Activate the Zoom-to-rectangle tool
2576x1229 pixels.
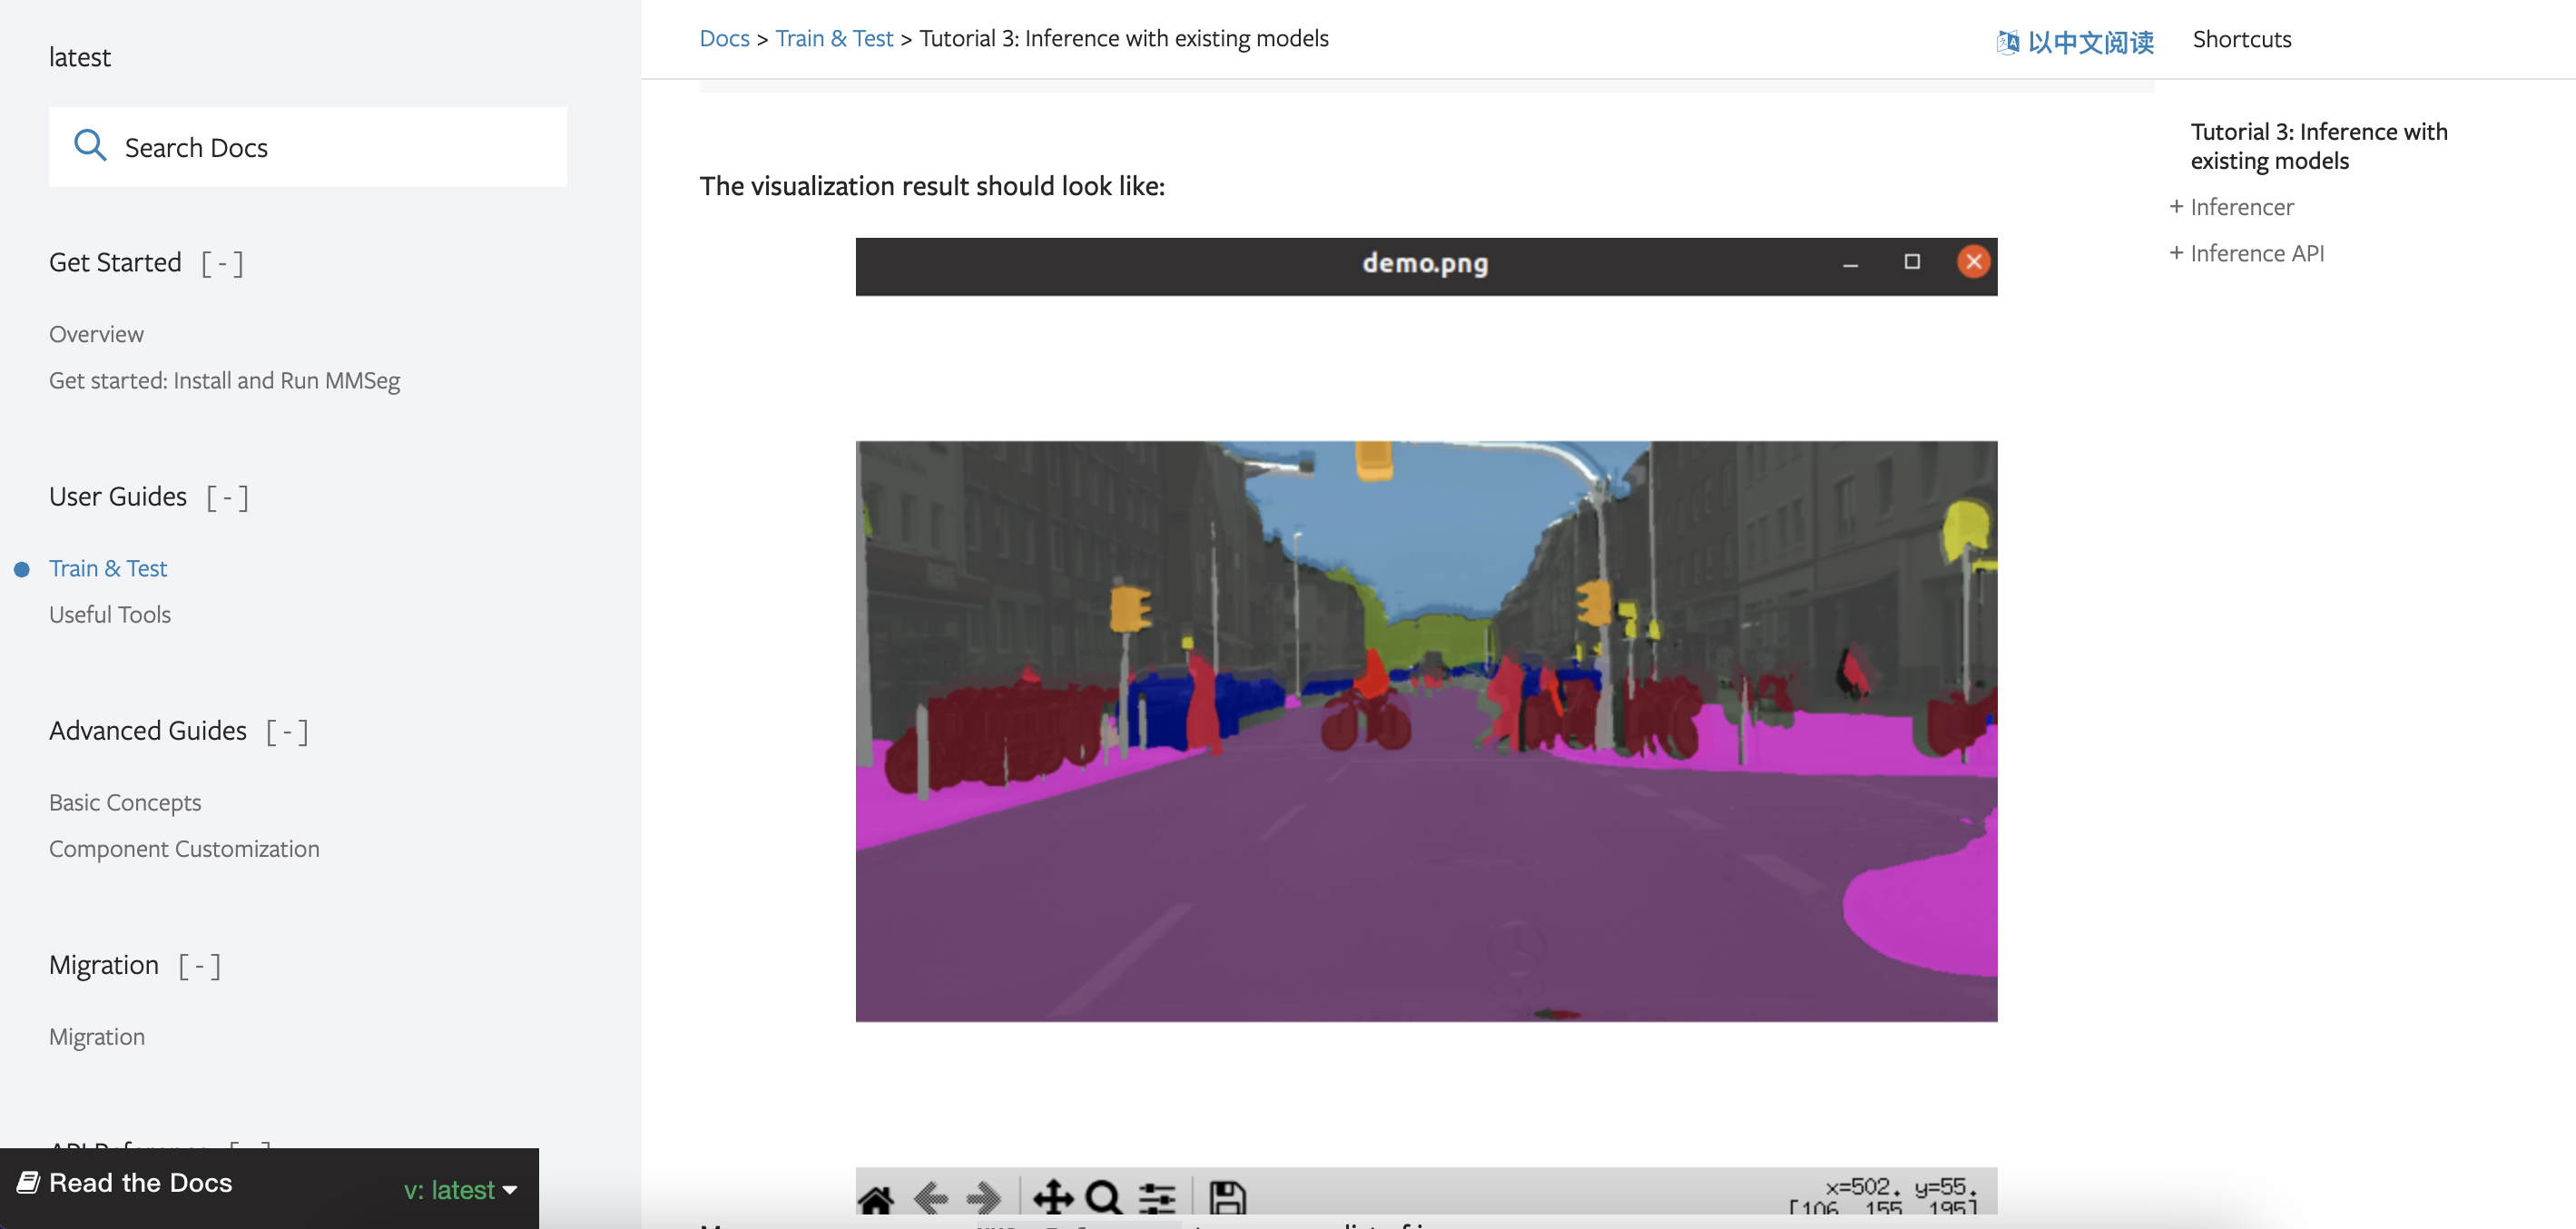point(1103,1195)
